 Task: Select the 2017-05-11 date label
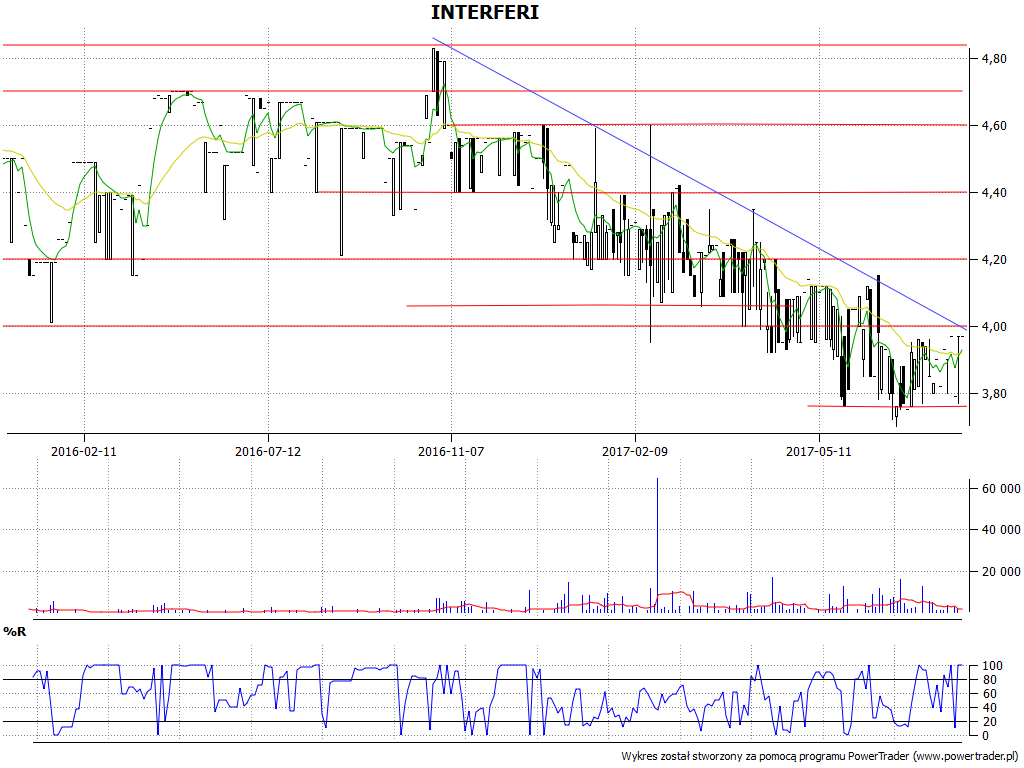pos(819,451)
